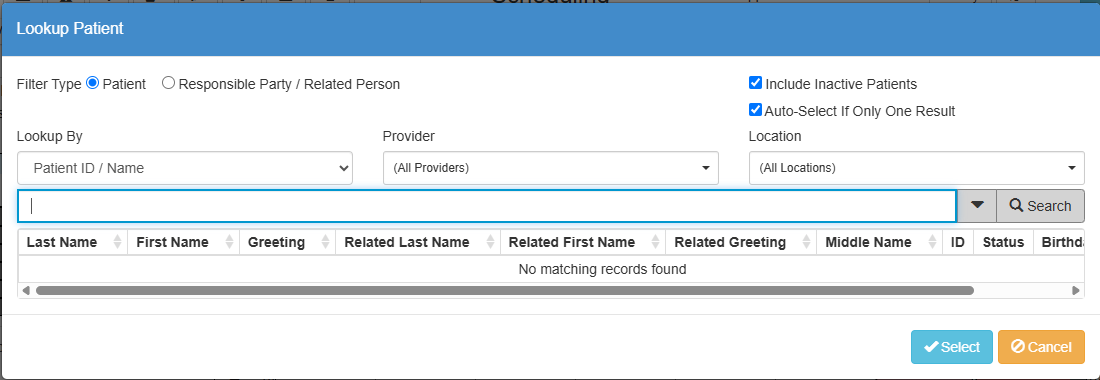Sort by Last Name column arrows
1100x380 pixels.
click(x=117, y=242)
